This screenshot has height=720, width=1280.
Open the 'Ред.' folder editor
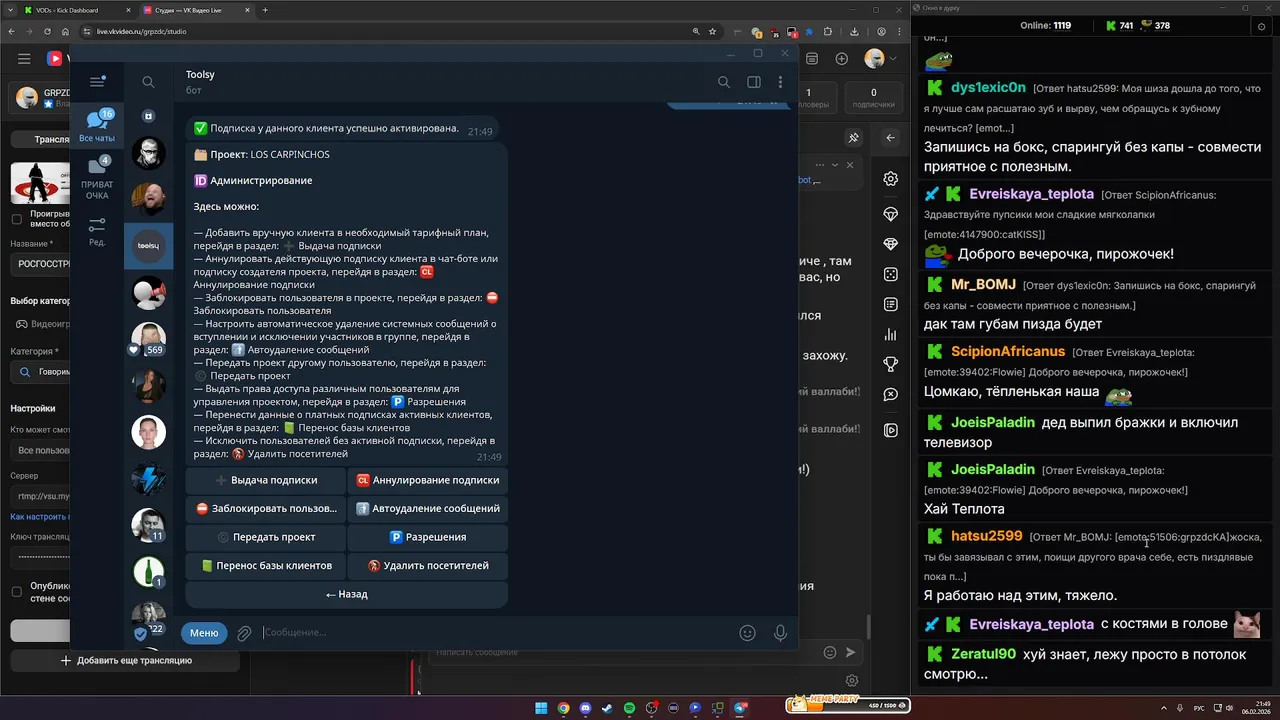coord(97,232)
